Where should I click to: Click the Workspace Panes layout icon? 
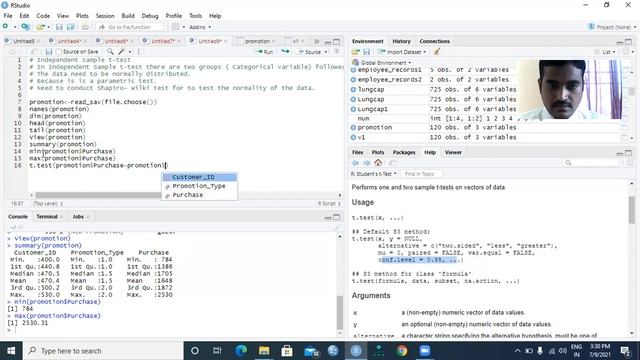[x=176, y=27]
